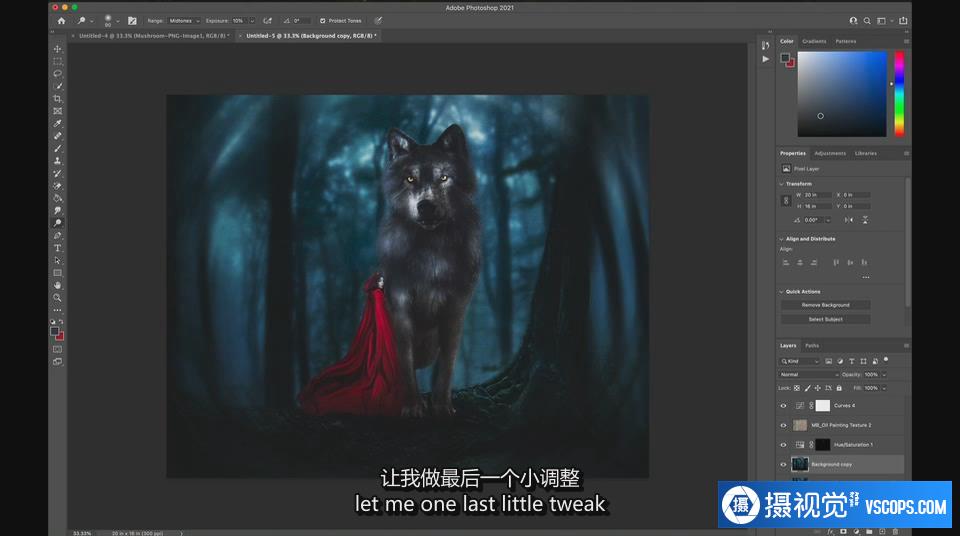Open the layer filter Kind dropdown

pos(799,361)
